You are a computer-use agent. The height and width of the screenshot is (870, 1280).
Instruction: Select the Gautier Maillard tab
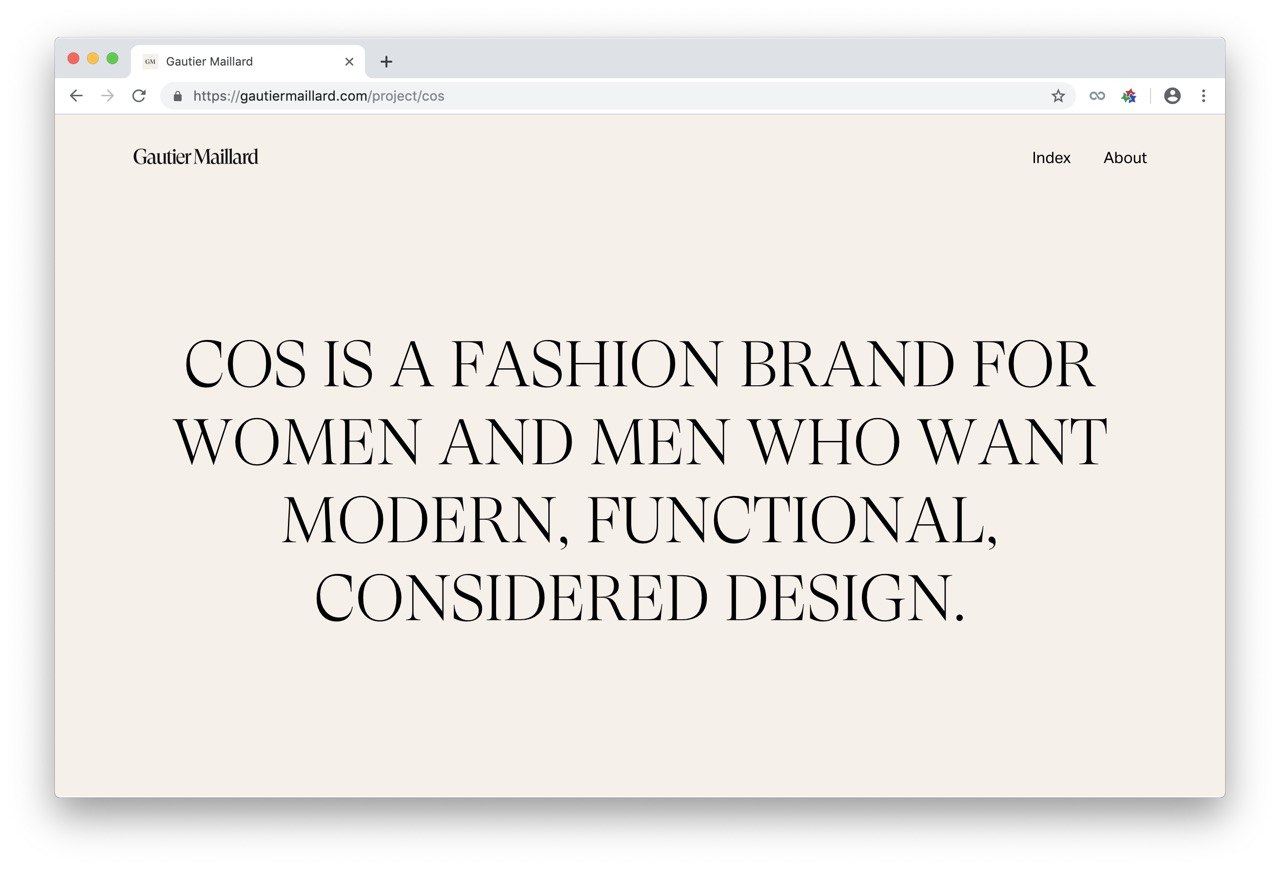click(248, 62)
